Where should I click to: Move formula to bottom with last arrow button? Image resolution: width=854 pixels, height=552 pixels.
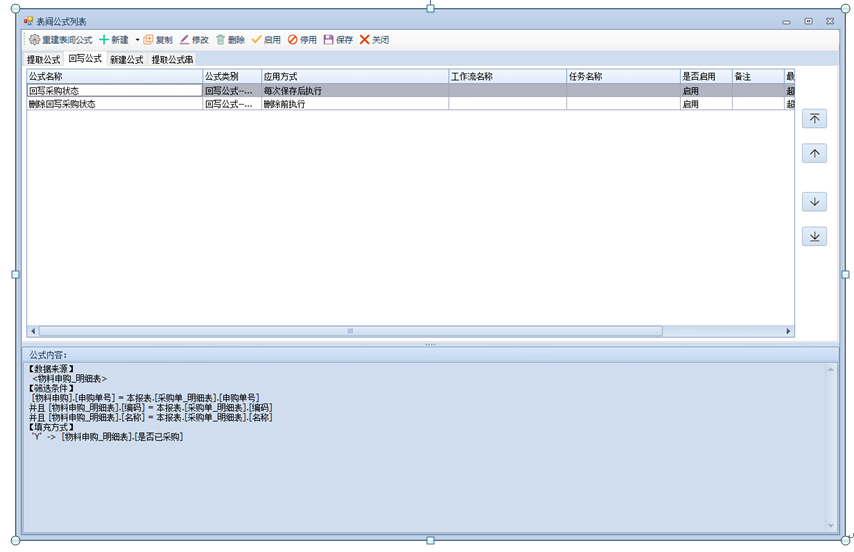[814, 237]
